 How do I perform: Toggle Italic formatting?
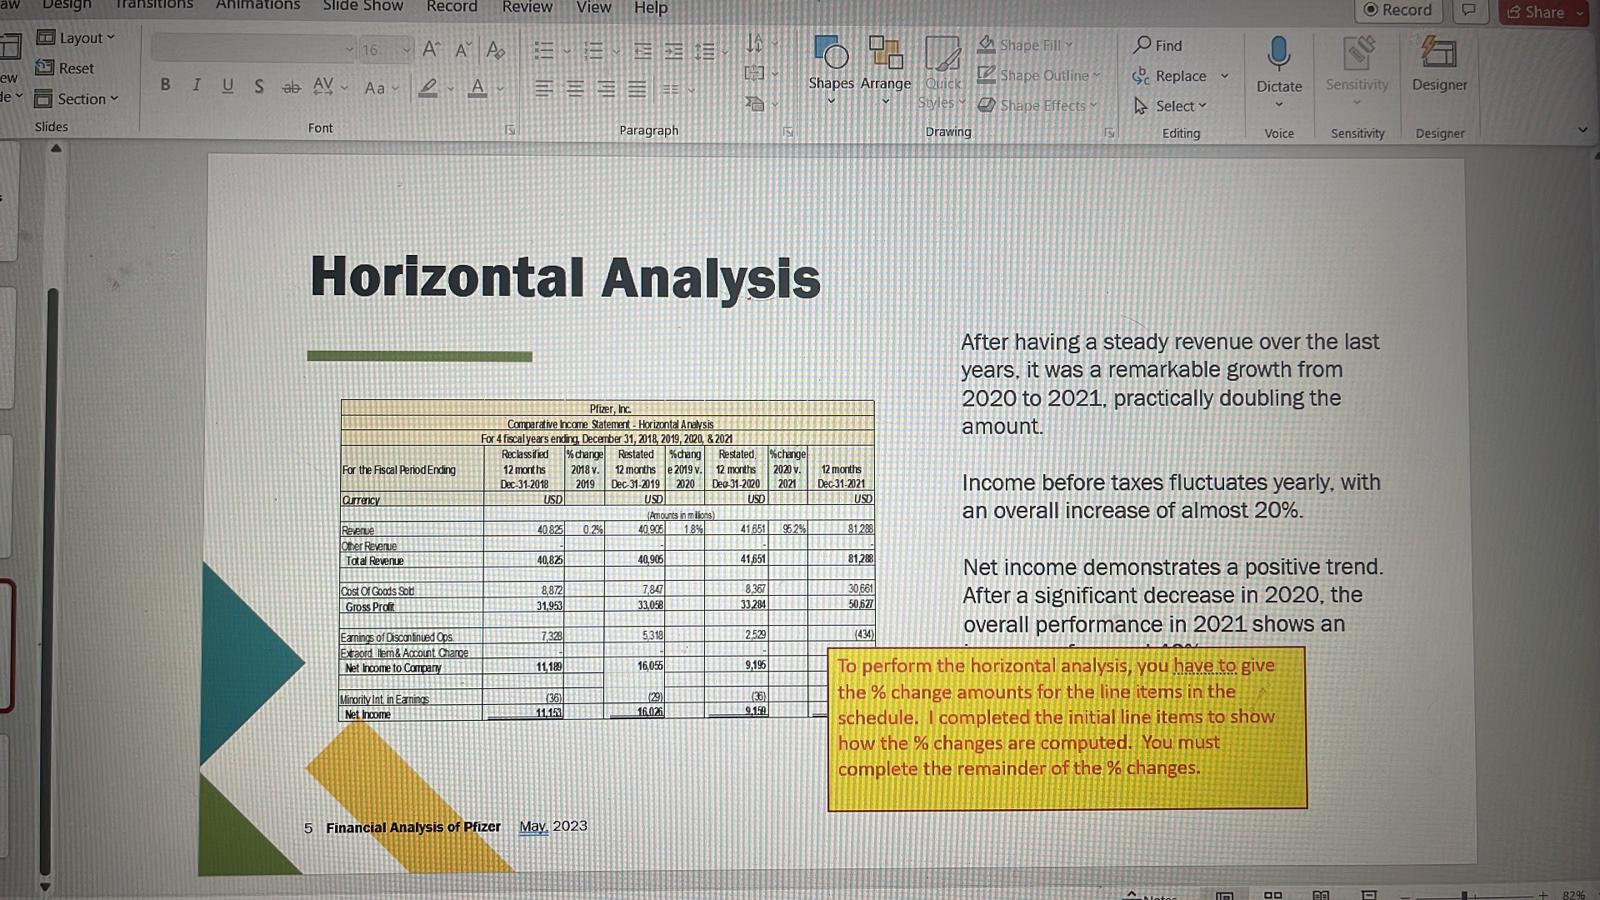coord(196,86)
